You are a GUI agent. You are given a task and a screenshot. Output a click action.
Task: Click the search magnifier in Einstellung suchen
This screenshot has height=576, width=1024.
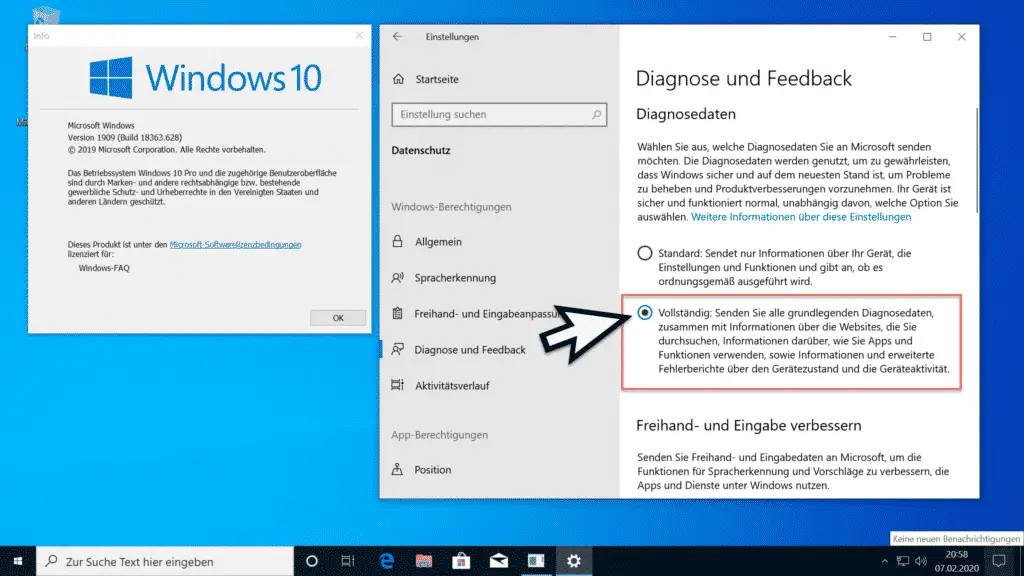pos(596,114)
